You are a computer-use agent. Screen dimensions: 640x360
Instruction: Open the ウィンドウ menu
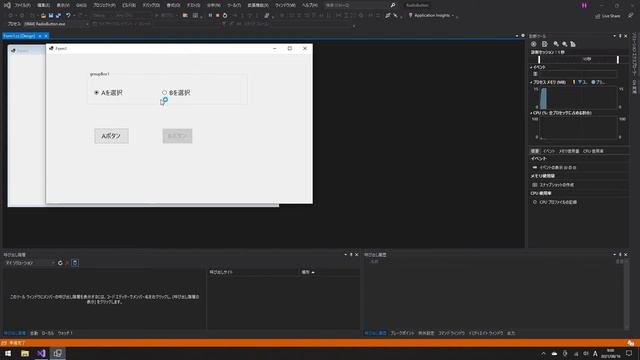285,5
